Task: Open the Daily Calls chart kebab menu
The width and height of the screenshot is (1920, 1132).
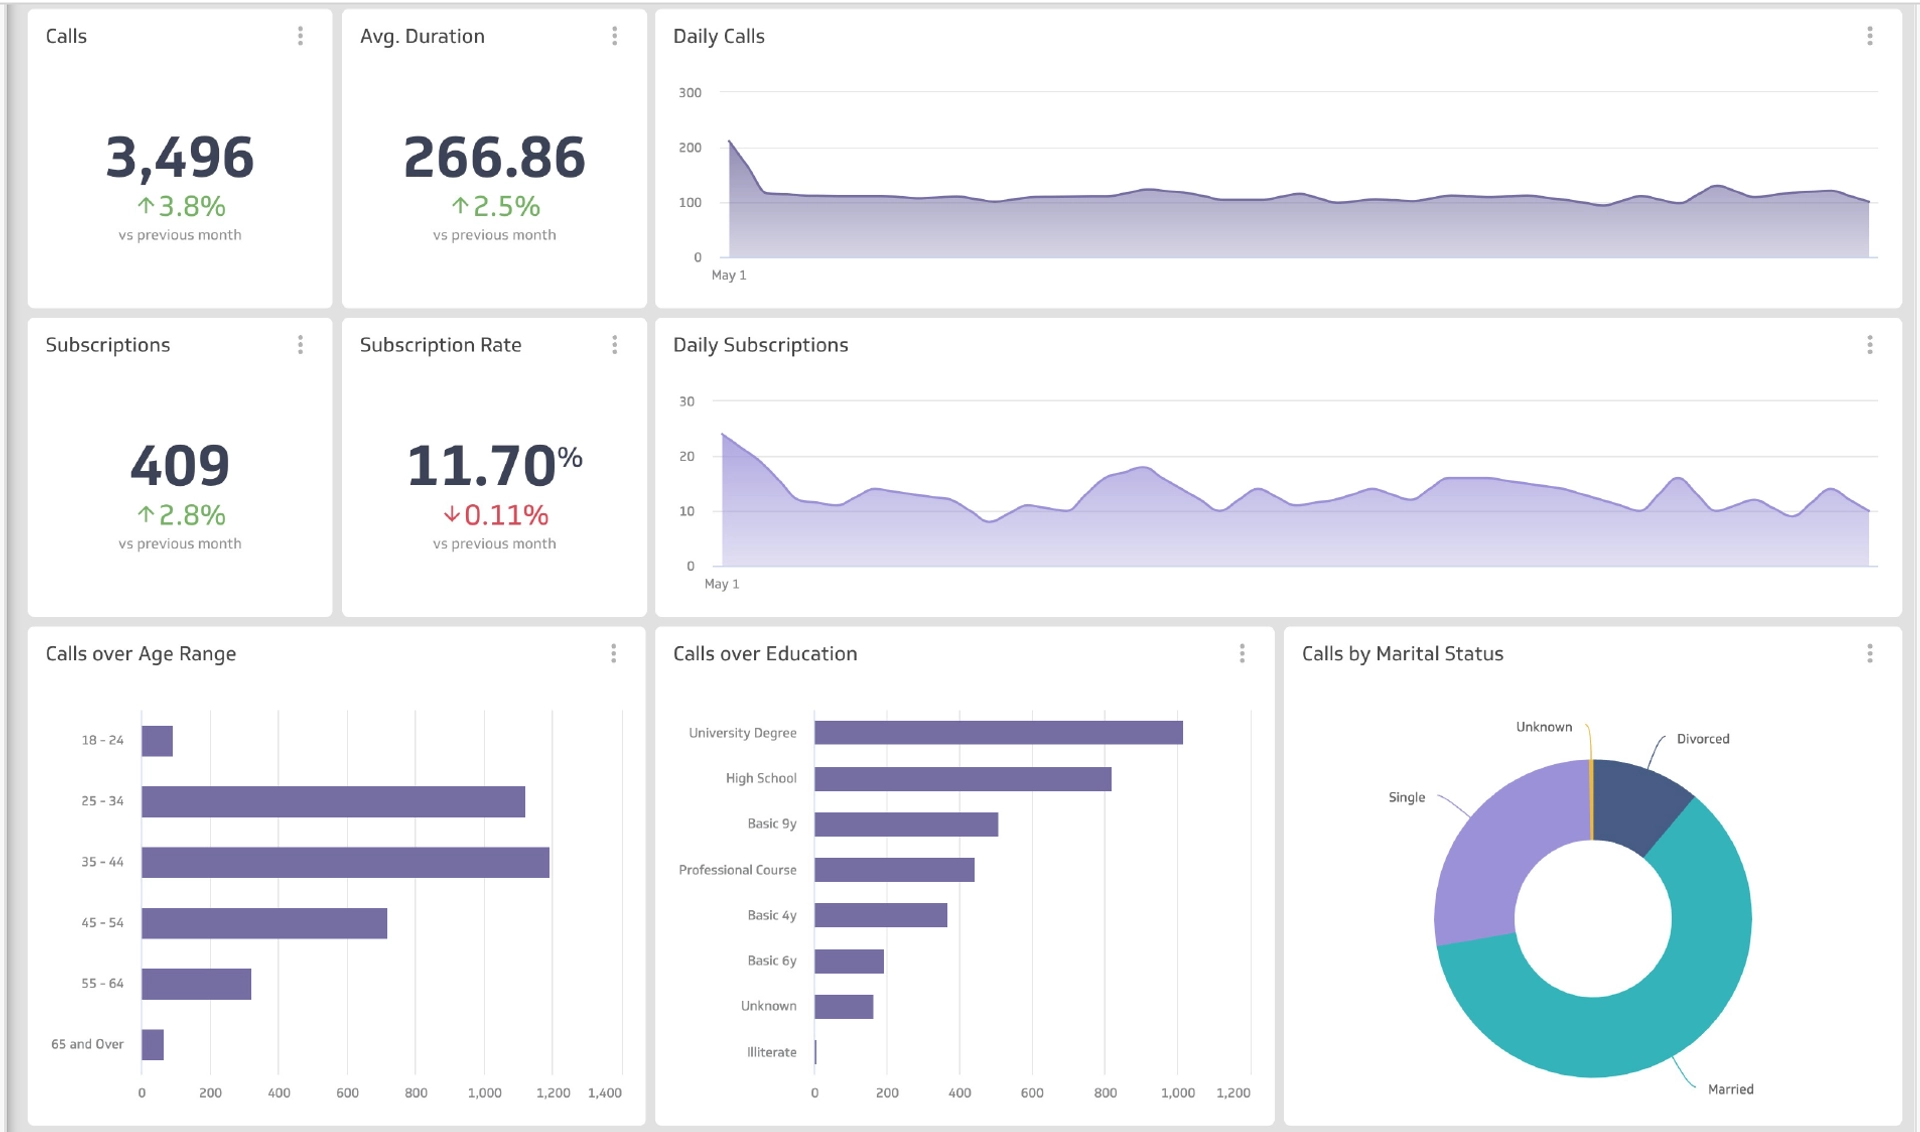Action: click(x=1869, y=36)
